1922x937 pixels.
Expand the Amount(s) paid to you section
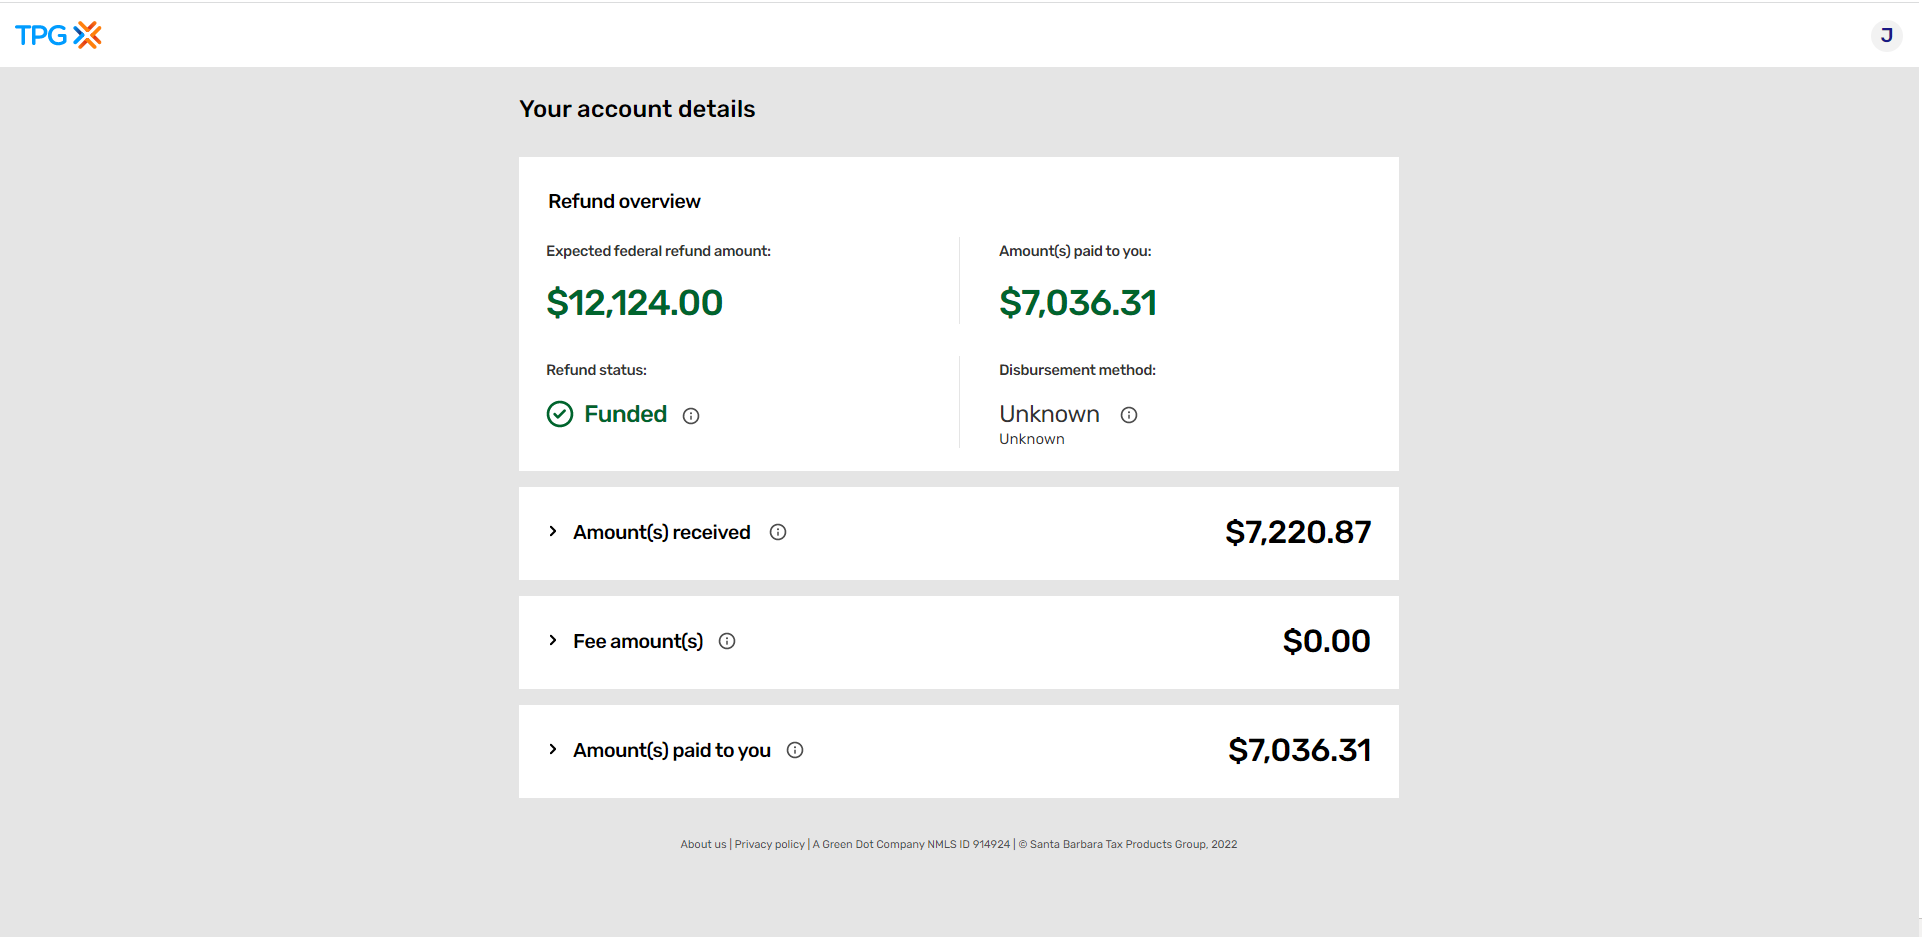554,750
